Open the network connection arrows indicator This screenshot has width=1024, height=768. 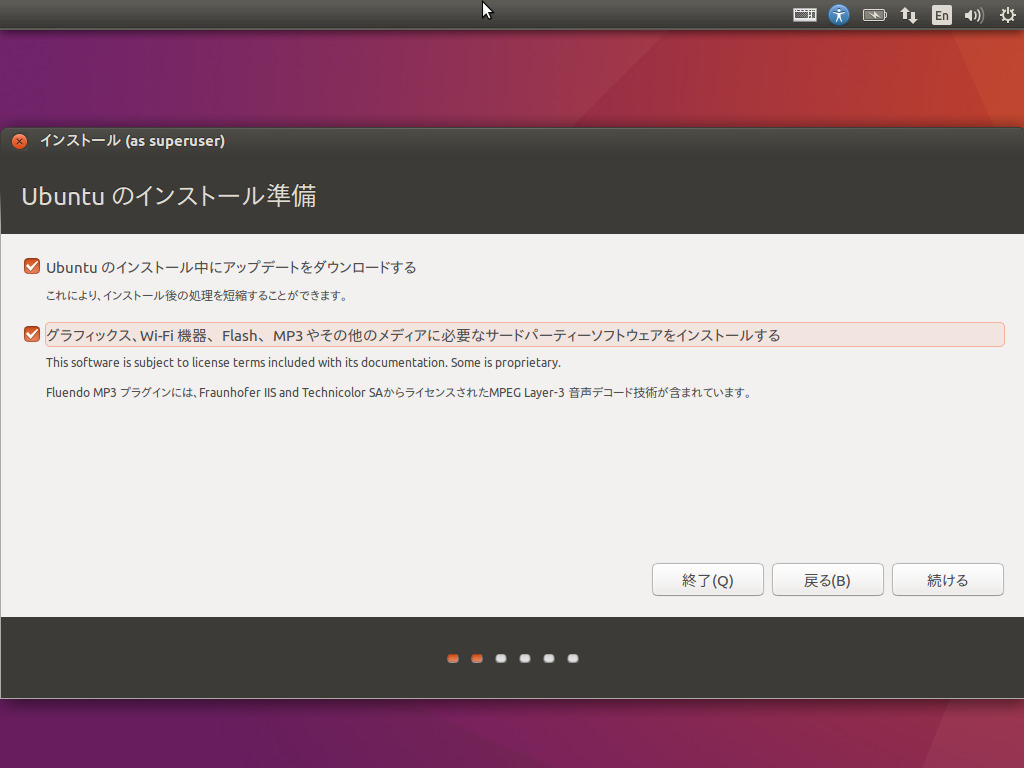tap(908, 14)
